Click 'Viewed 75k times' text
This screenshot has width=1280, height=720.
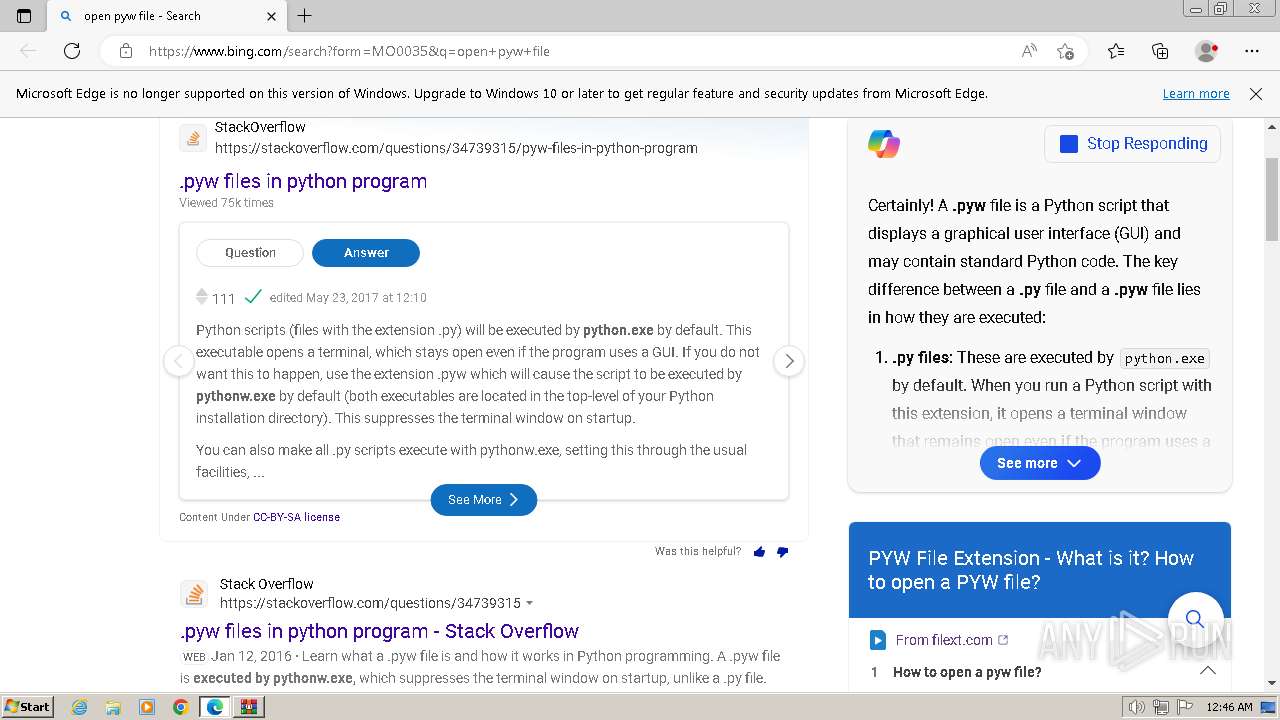pos(226,203)
